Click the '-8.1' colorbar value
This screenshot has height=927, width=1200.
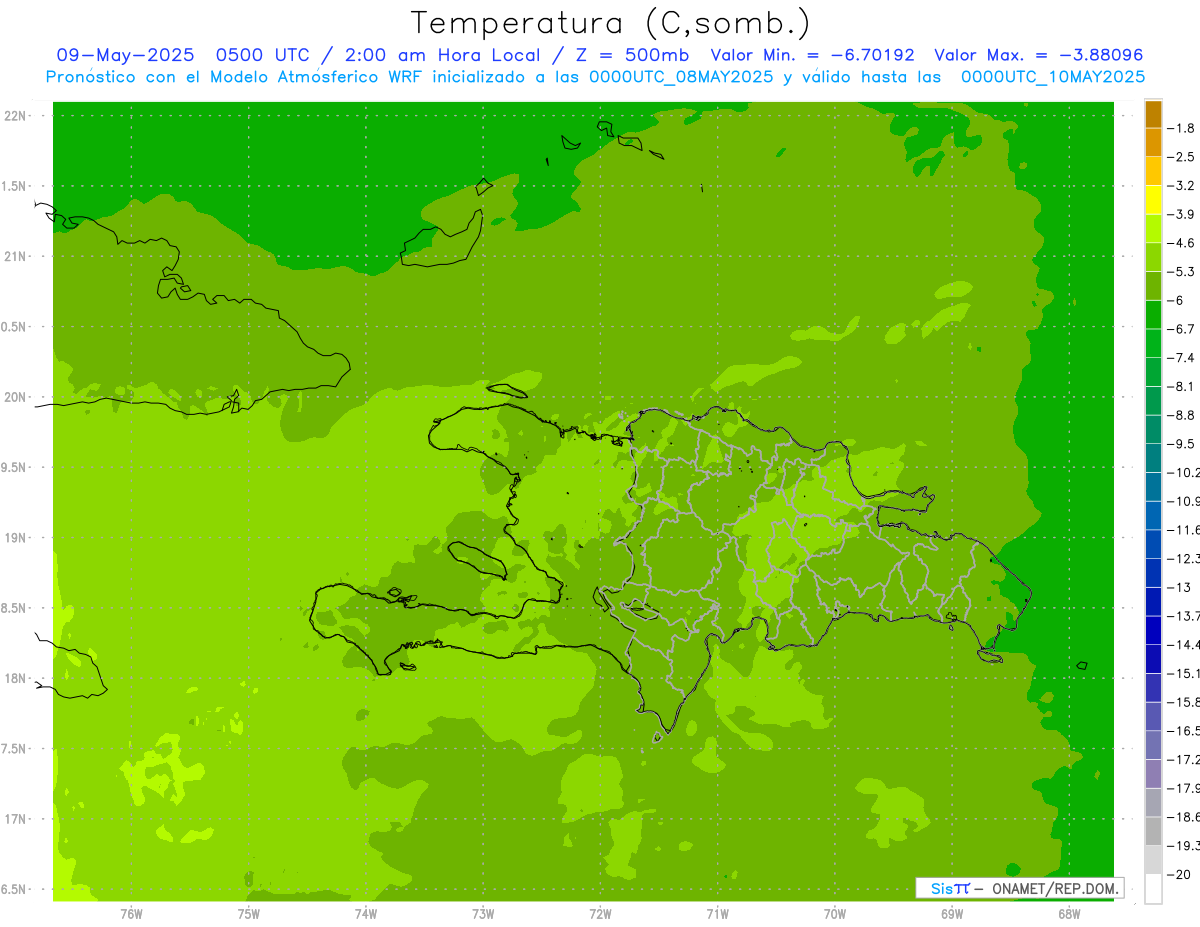pos(1182,386)
